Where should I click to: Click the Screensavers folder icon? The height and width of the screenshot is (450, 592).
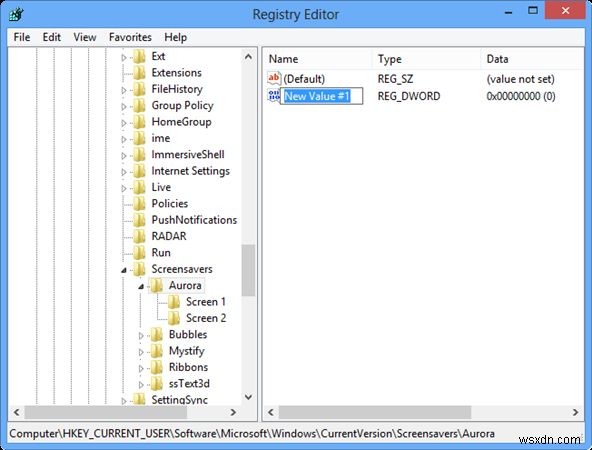coord(139,269)
